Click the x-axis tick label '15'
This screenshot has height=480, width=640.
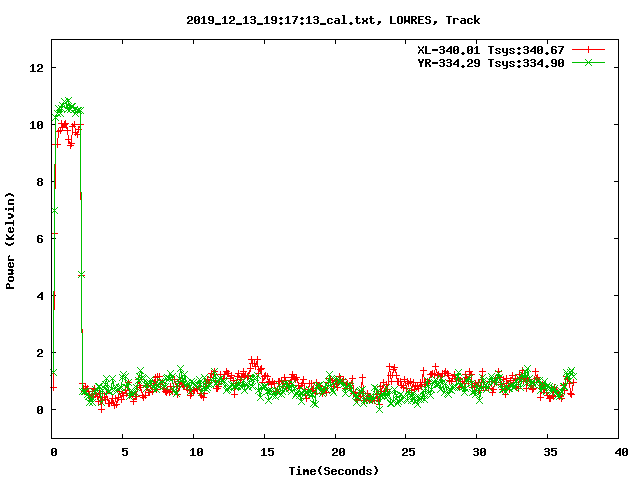click(x=267, y=452)
